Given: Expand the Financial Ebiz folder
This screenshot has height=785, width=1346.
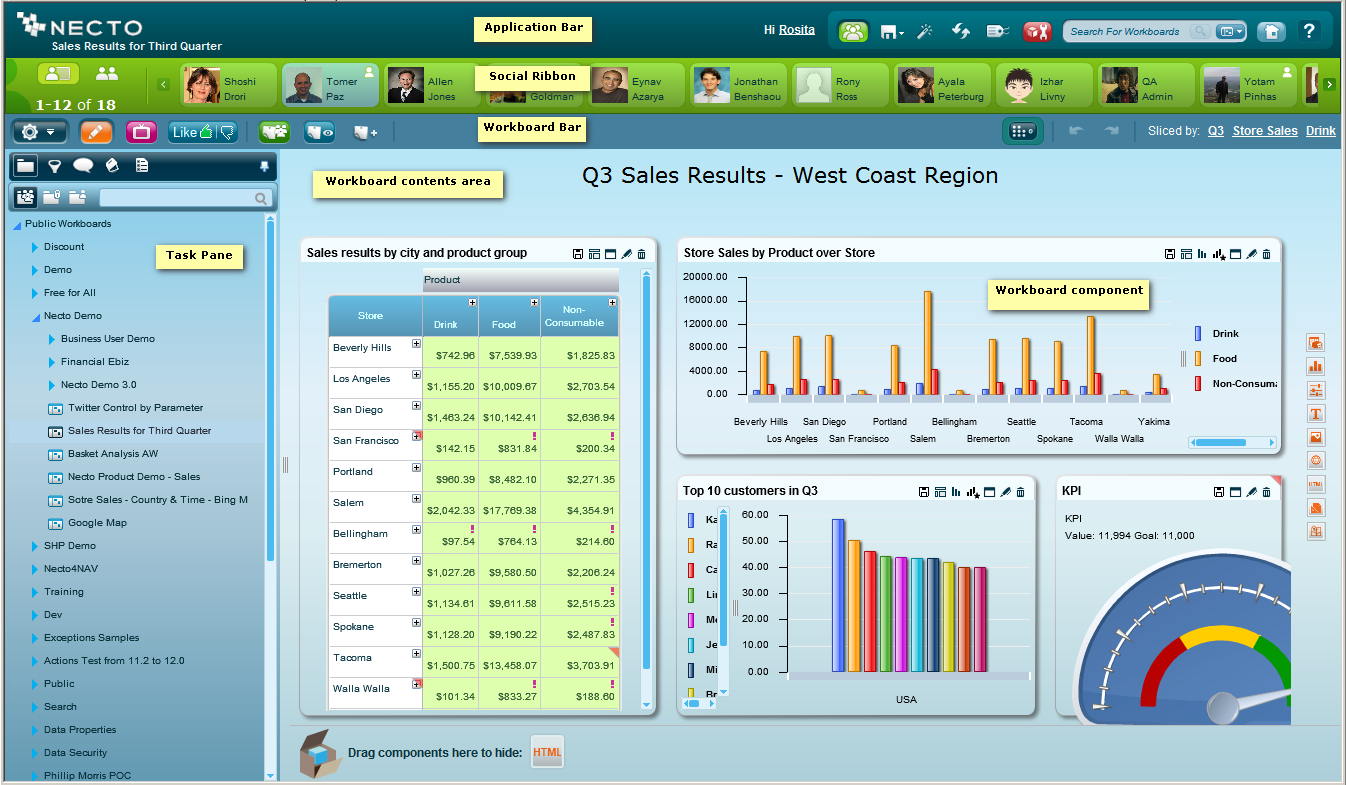Looking at the screenshot, I should coord(51,362).
